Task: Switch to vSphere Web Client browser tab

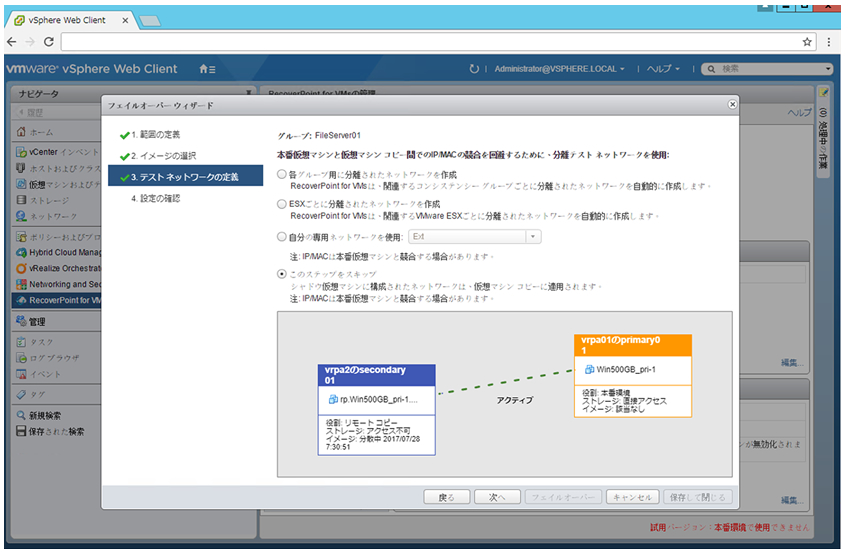Action: [68, 20]
